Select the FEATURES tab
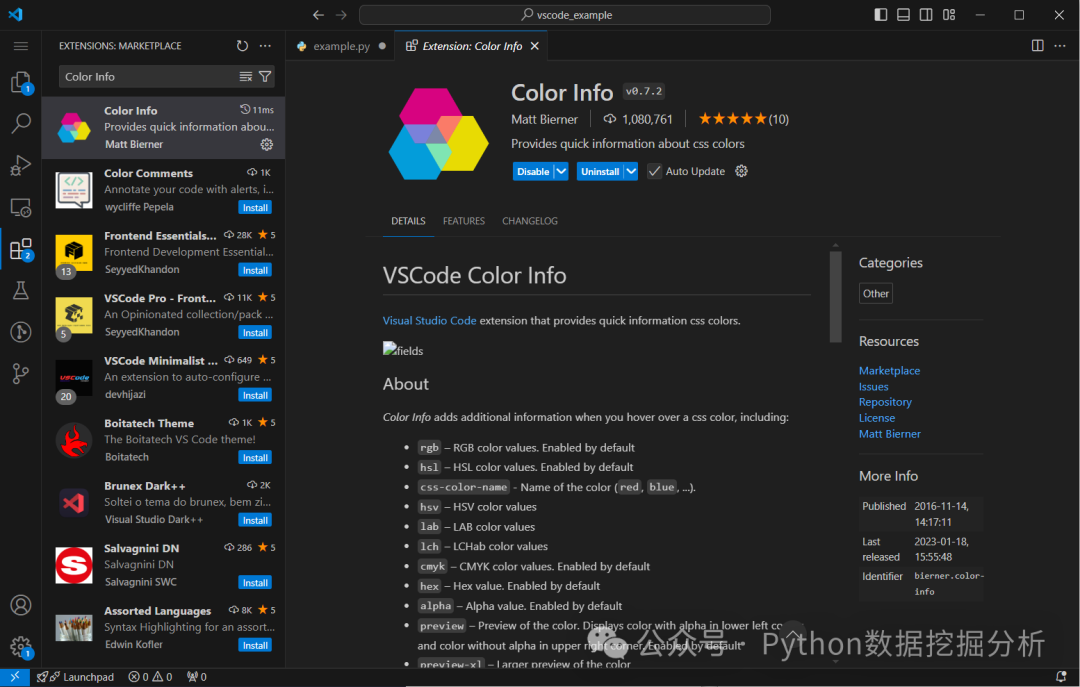This screenshot has height=687, width=1080. (464, 221)
